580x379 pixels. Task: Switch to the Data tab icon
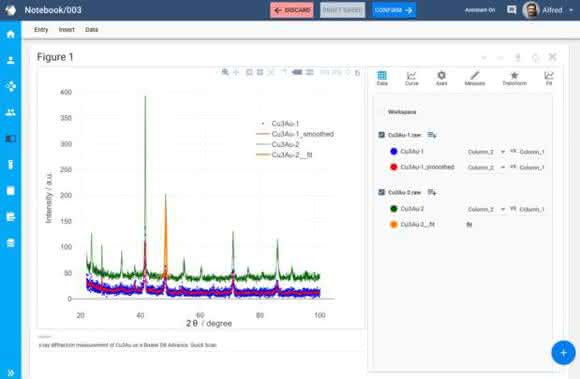point(382,78)
